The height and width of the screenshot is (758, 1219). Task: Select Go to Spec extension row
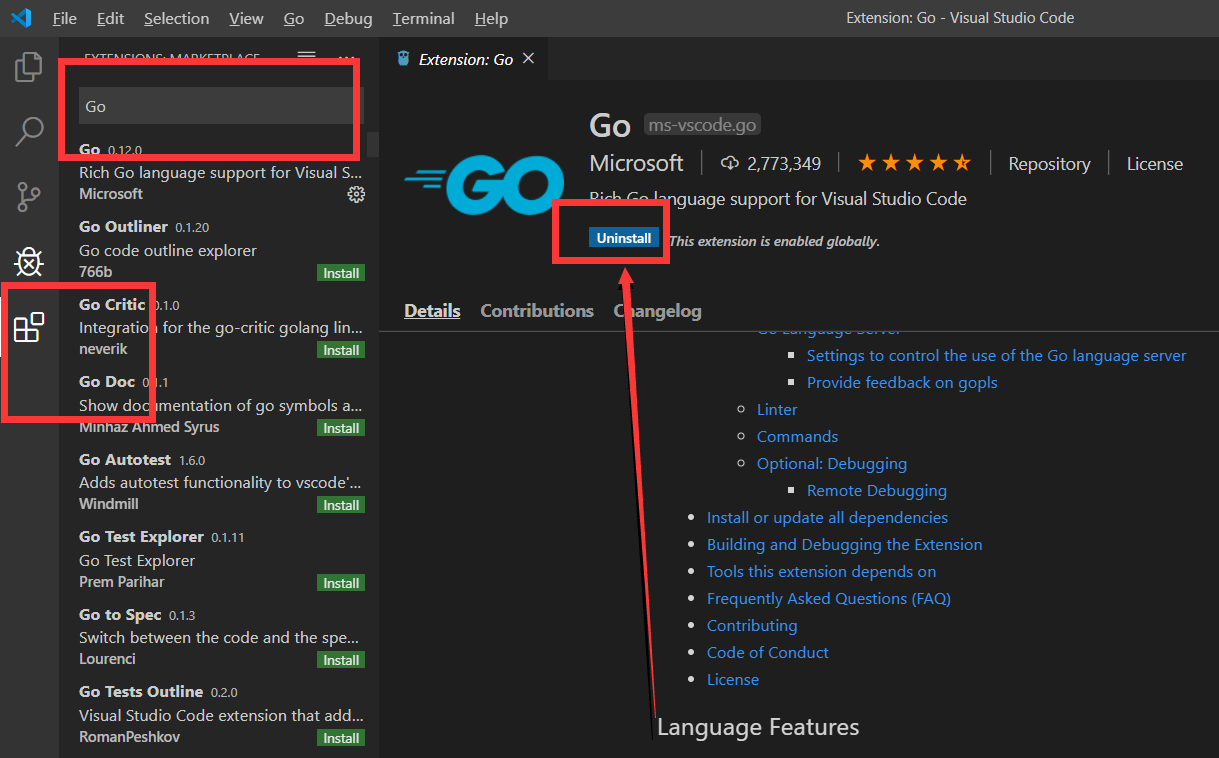220,636
